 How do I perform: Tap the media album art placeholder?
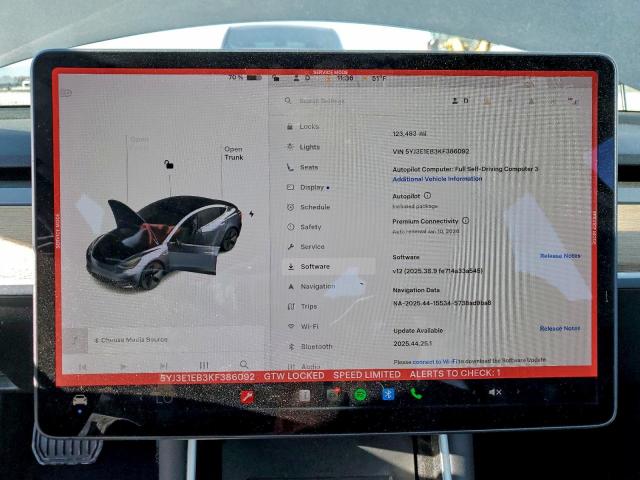click(x=75, y=340)
